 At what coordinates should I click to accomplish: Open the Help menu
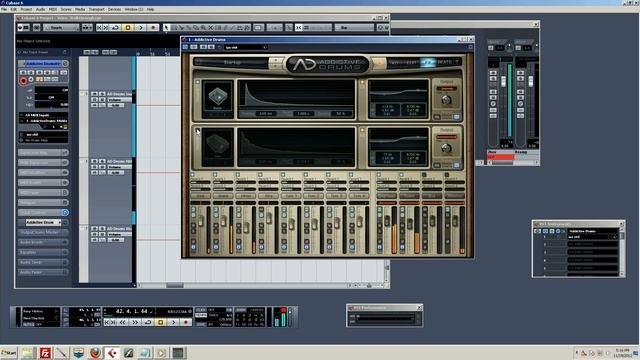coord(151,9)
